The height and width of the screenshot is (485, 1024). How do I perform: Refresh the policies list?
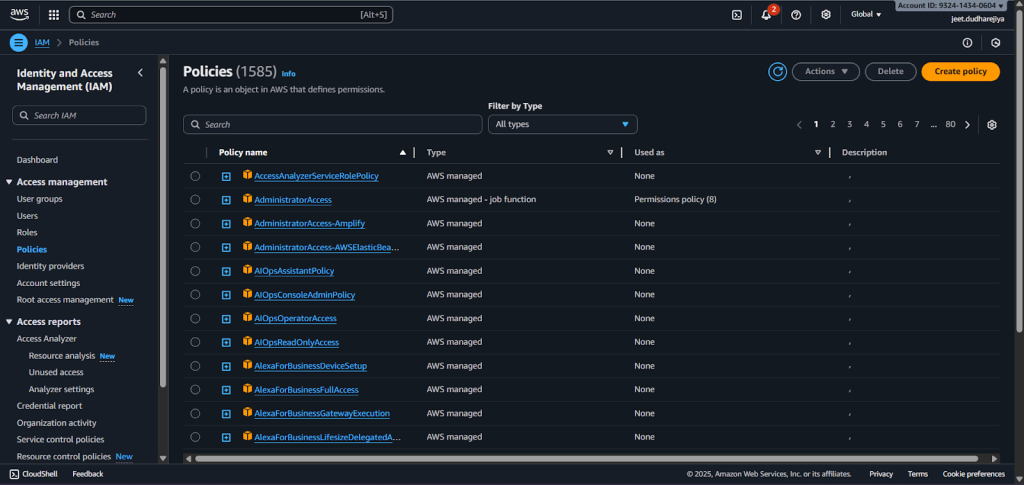point(777,72)
